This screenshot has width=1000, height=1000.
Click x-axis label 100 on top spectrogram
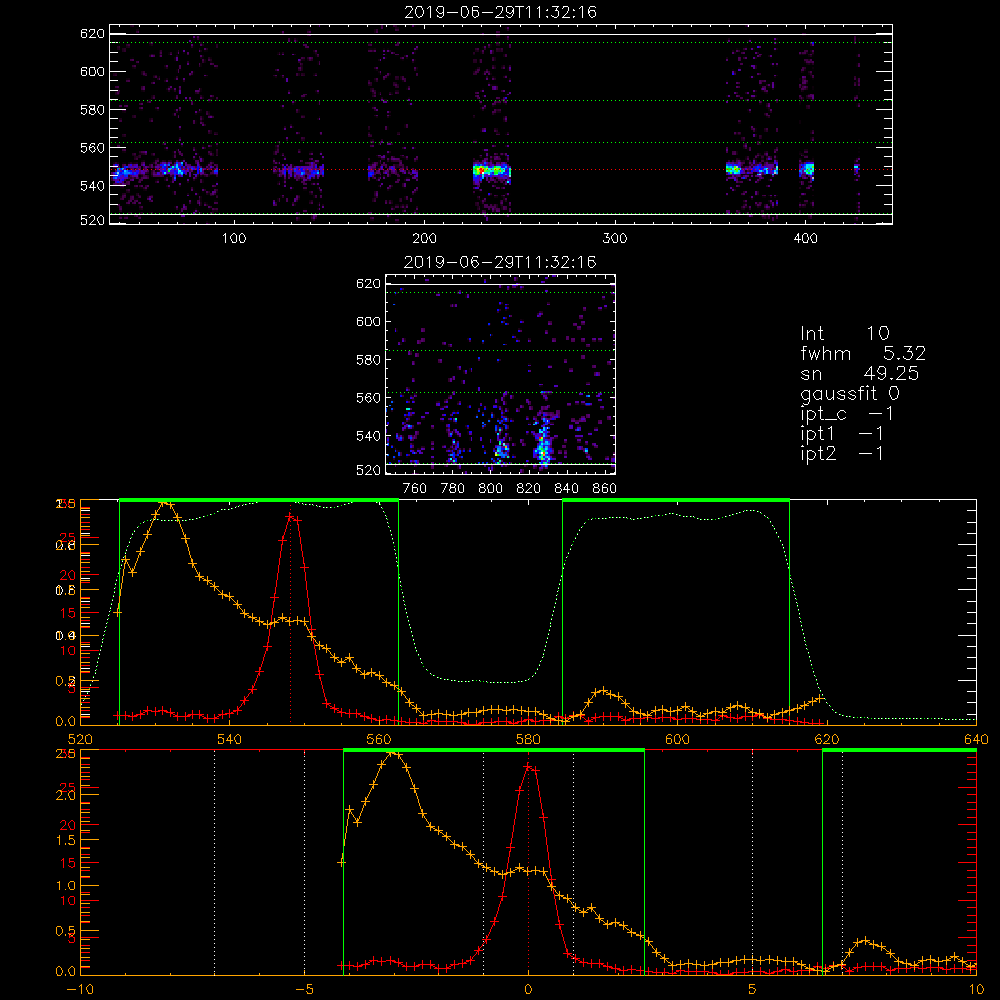pos(234,239)
